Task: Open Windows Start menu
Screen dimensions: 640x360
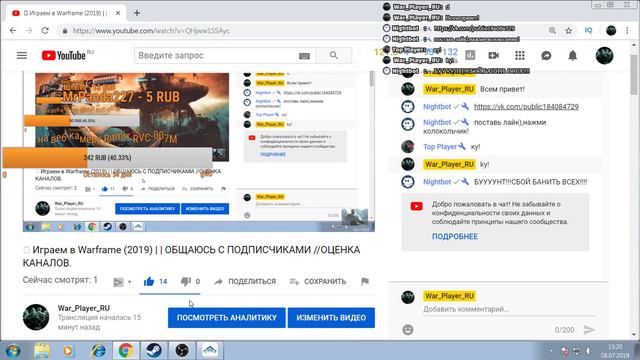Action: [13, 351]
